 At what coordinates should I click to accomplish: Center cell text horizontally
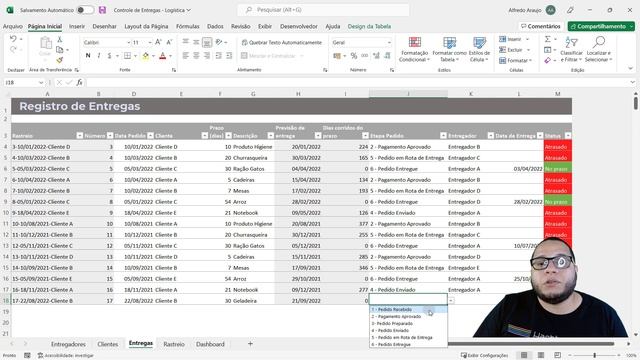click(x=196, y=56)
